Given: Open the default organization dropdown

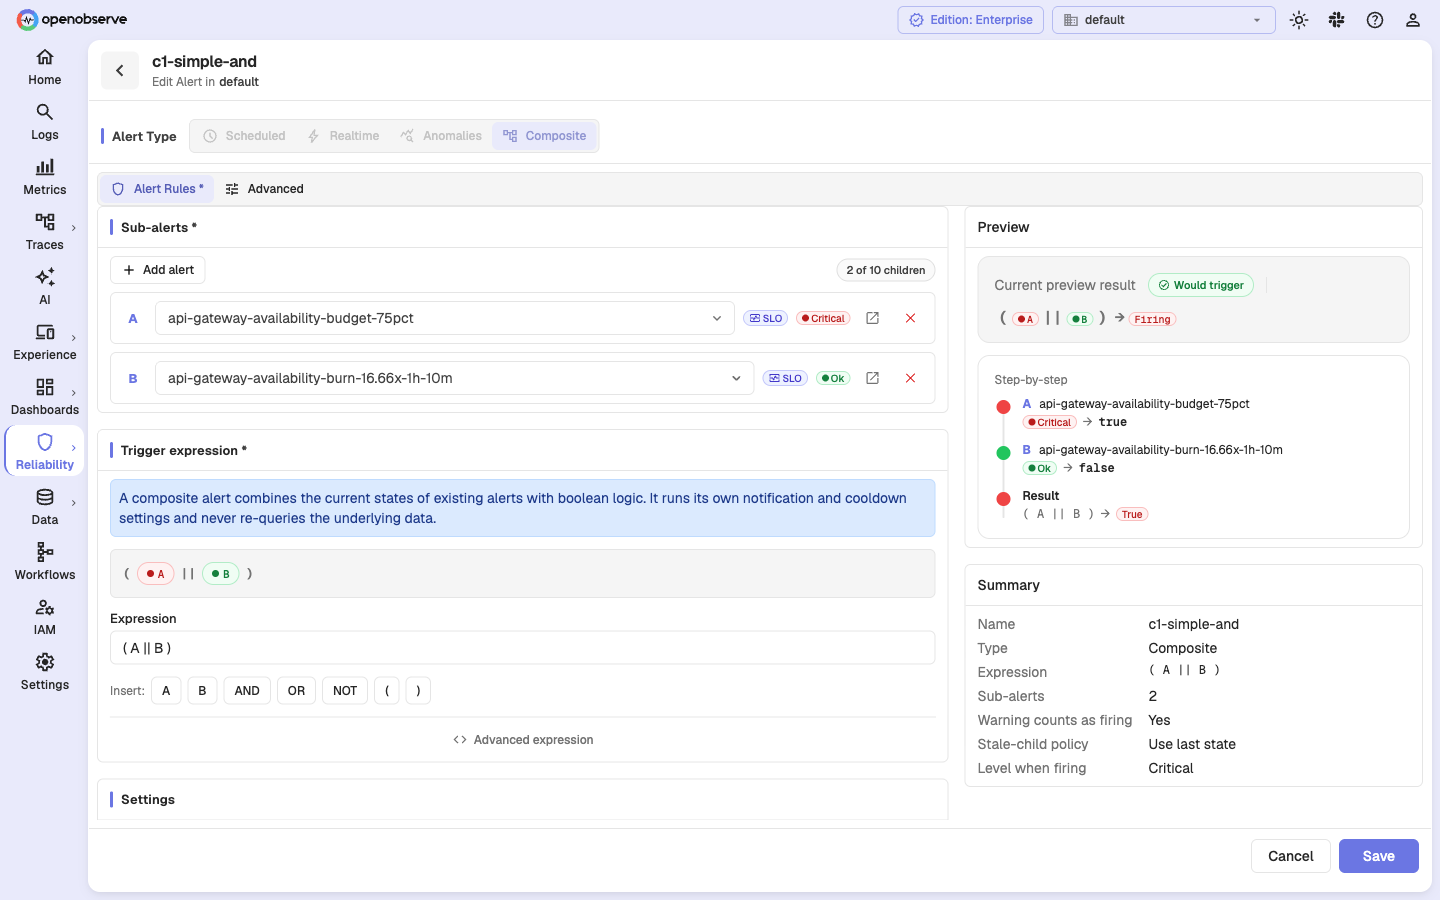Looking at the screenshot, I should point(1164,20).
